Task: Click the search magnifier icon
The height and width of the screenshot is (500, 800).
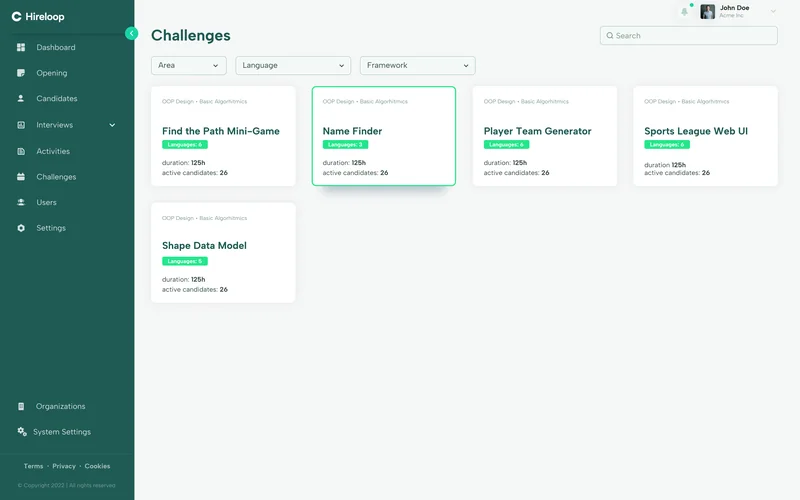Action: tap(610, 36)
